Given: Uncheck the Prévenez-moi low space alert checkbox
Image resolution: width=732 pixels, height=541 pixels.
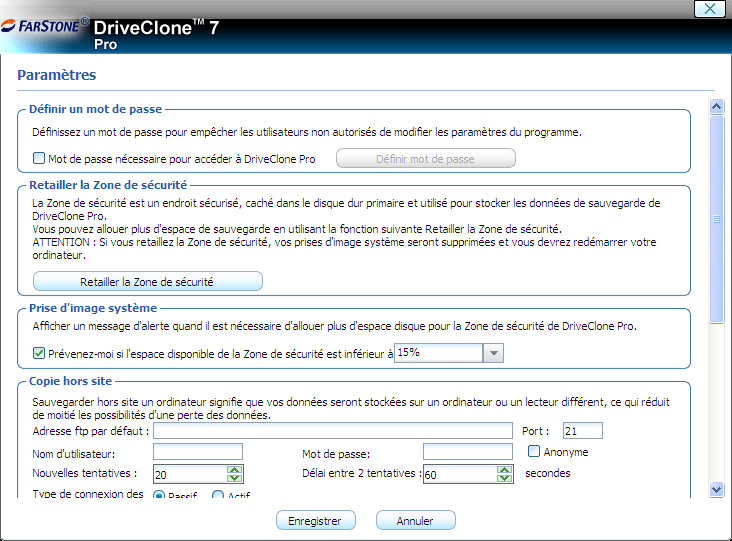Looking at the screenshot, I should [x=39, y=353].
